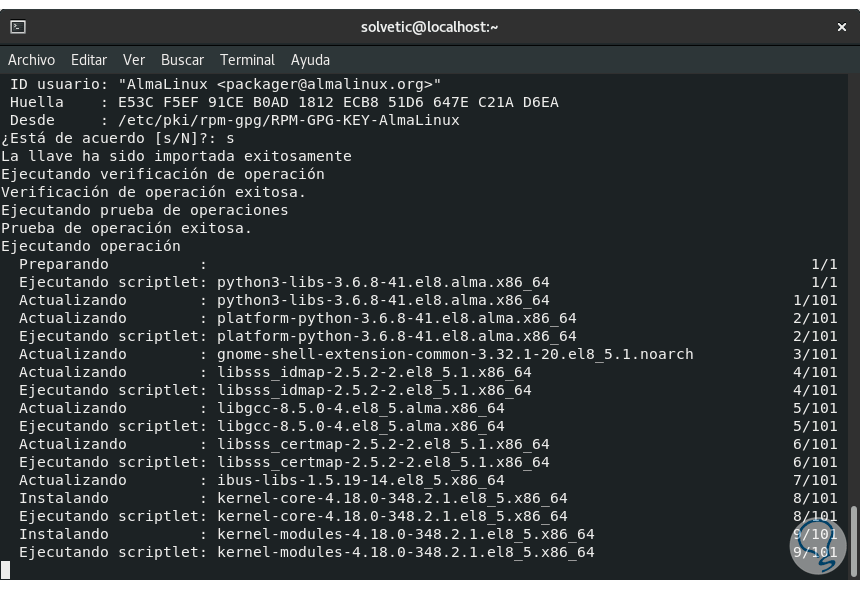Click the 'La llave ha sido importada' message
860x589 pixels.
click(x=176, y=156)
